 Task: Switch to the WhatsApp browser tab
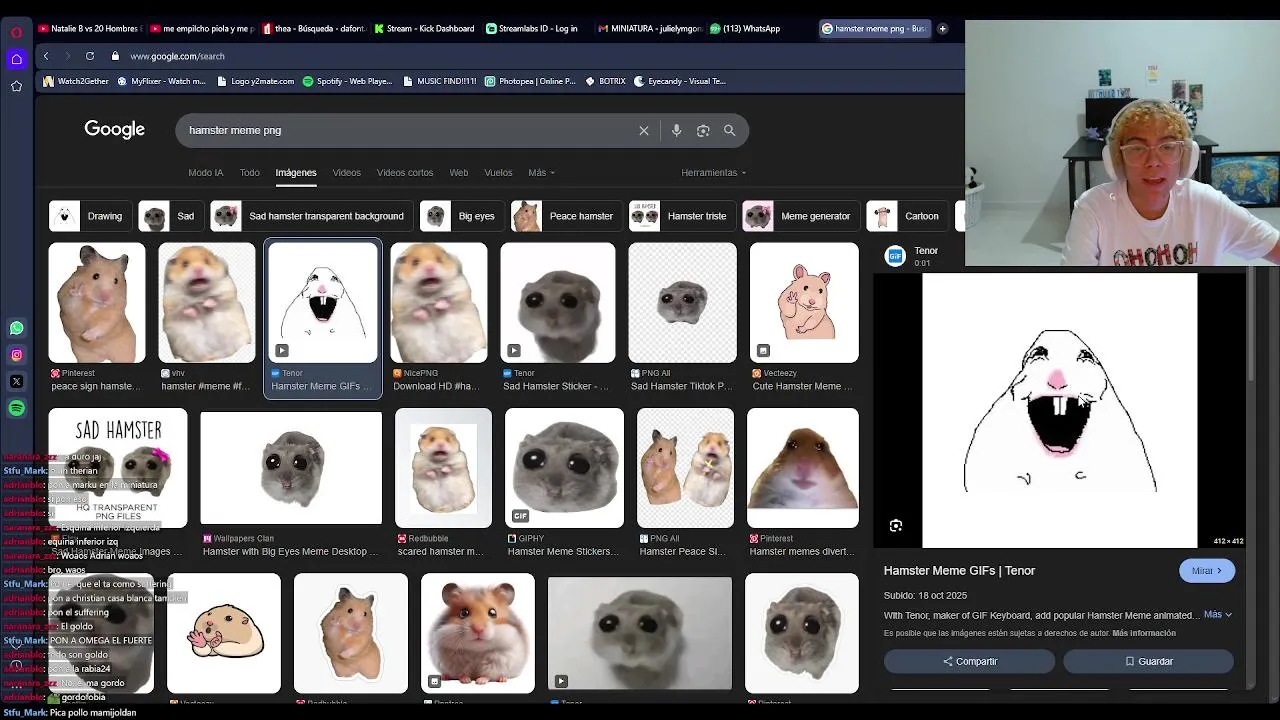tap(746, 29)
